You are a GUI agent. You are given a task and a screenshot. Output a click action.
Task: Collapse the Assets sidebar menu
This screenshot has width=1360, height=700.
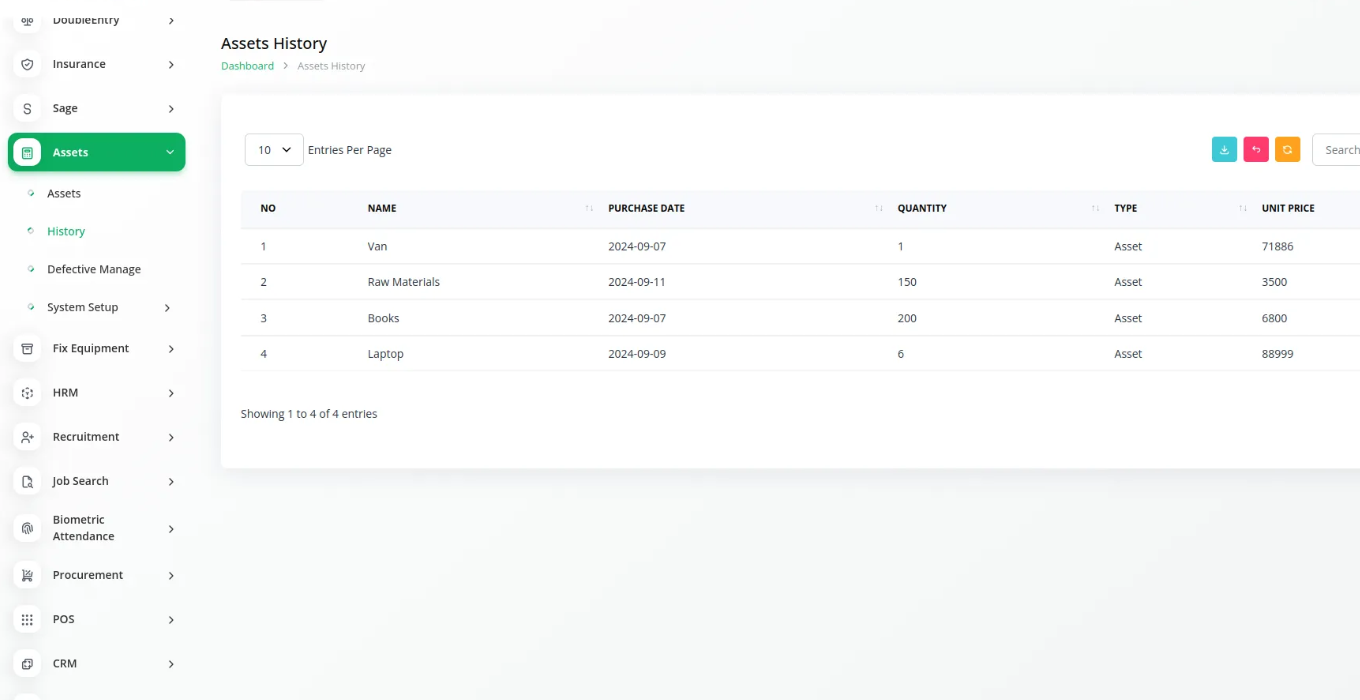(170, 152)
